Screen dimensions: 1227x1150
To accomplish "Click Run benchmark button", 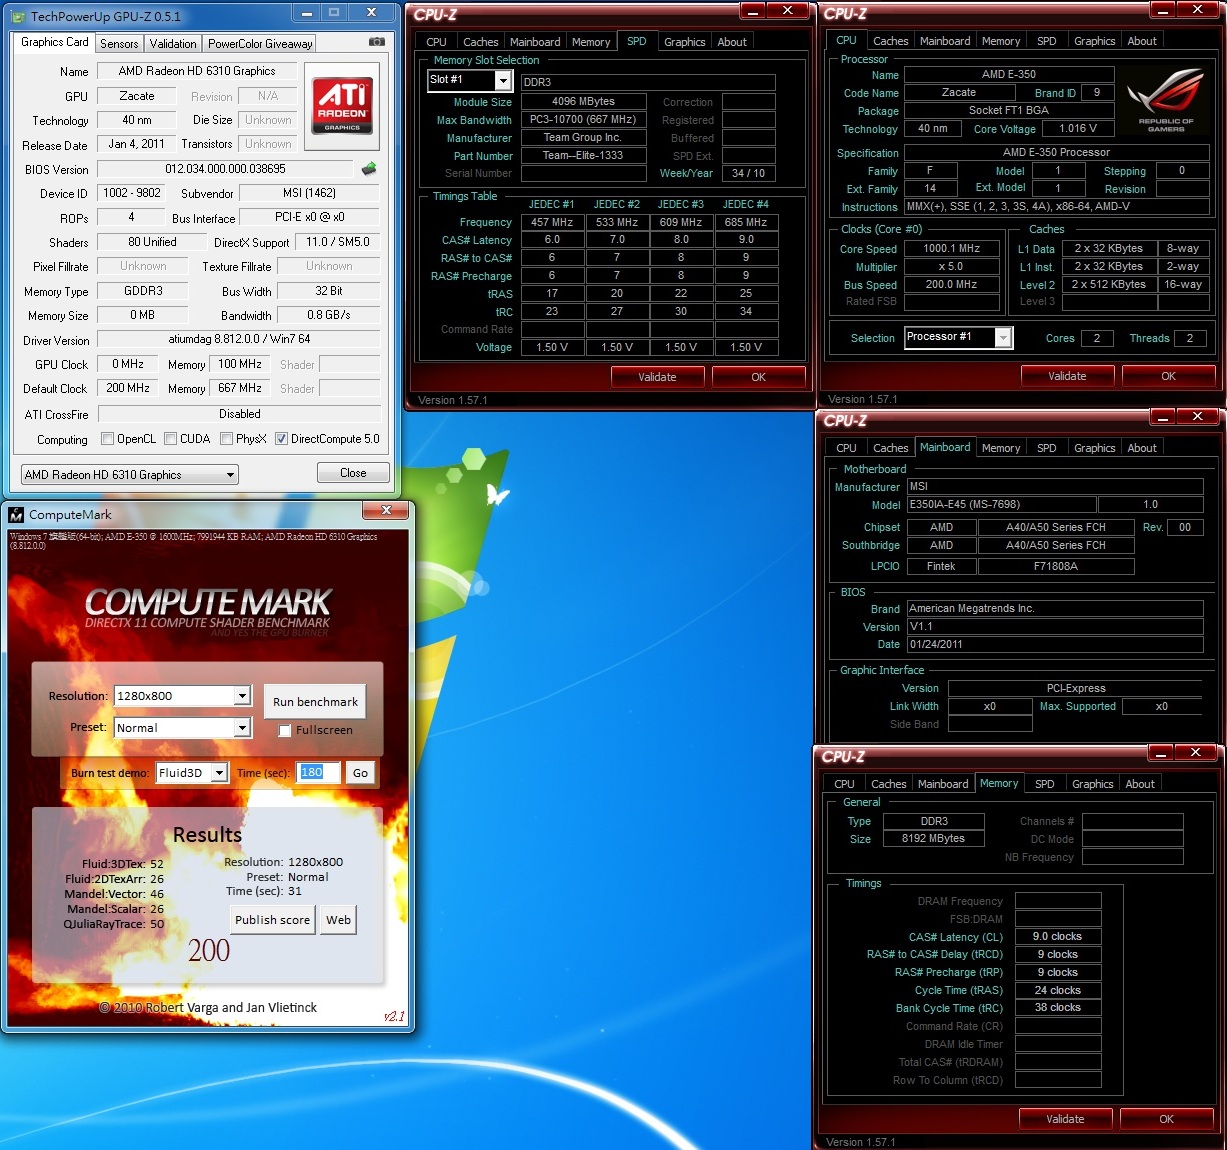I will point(315,702).
